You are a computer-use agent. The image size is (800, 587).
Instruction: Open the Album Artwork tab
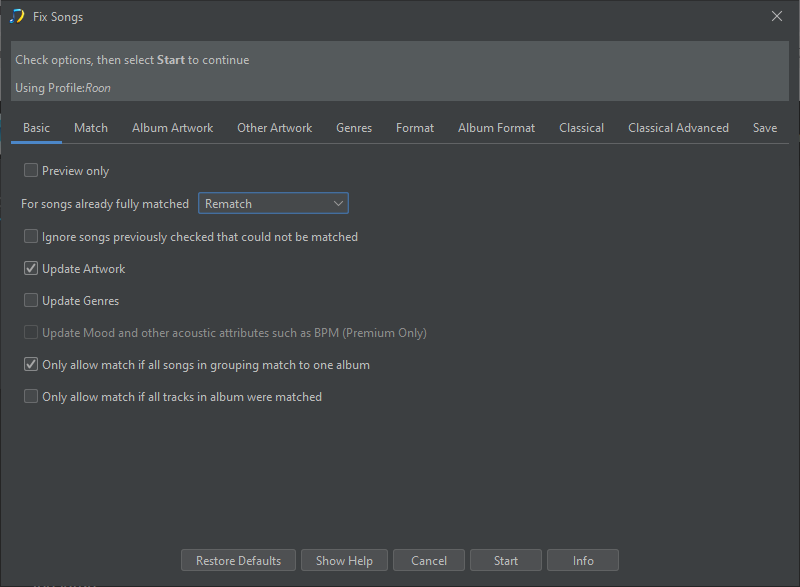[172, 128]
